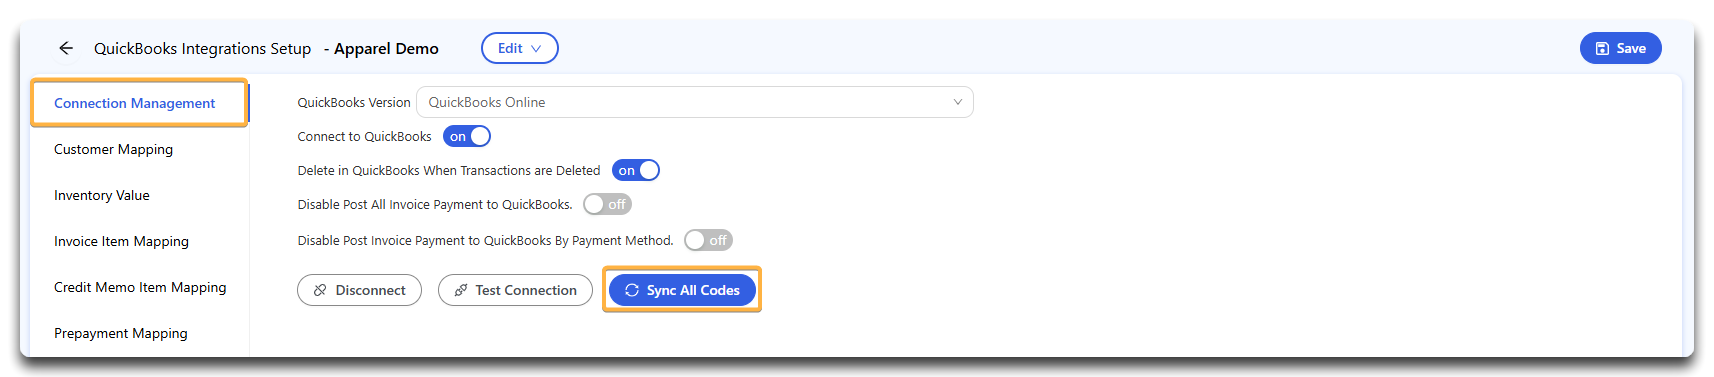Click the plug icon on Test Connection
This screenshot has width=1714, height=377.
461,290
